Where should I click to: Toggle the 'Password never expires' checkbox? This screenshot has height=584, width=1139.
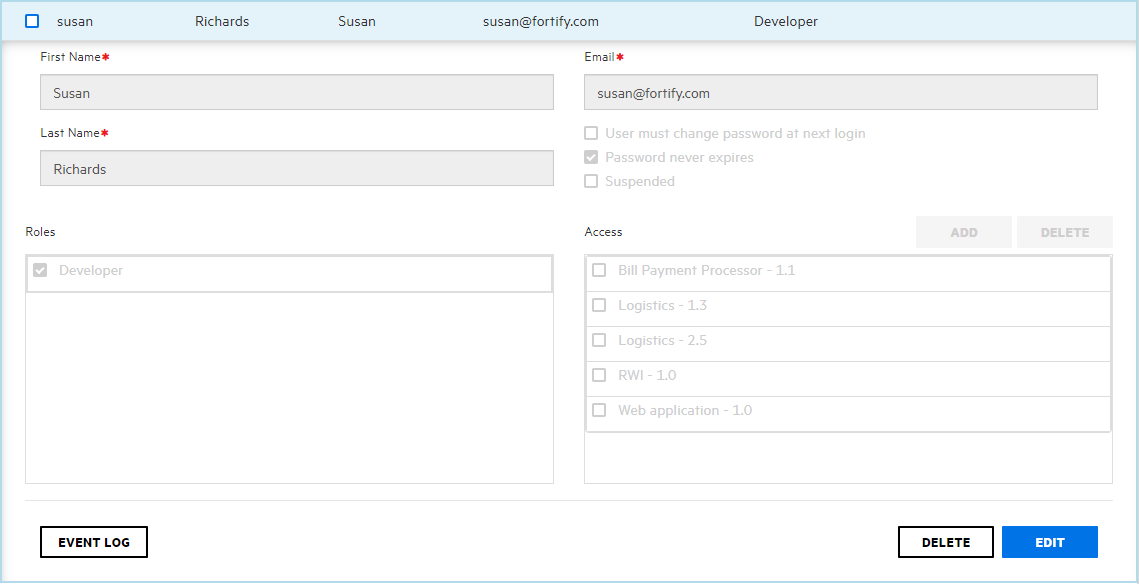tap(591, 157)
